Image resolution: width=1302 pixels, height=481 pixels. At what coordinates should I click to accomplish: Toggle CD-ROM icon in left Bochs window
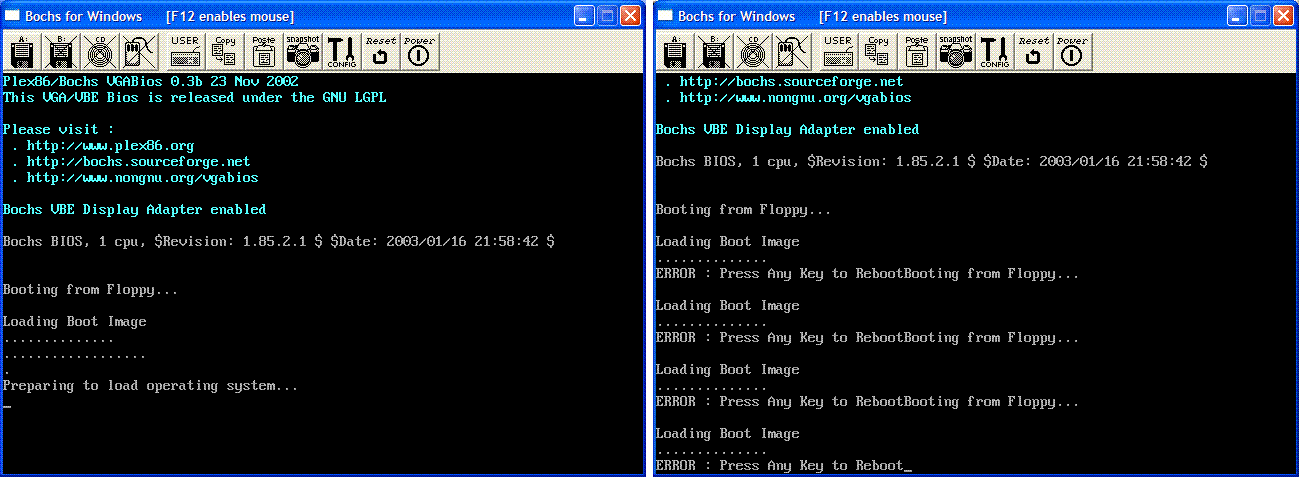pyautogui.click(x=98, y=51)
